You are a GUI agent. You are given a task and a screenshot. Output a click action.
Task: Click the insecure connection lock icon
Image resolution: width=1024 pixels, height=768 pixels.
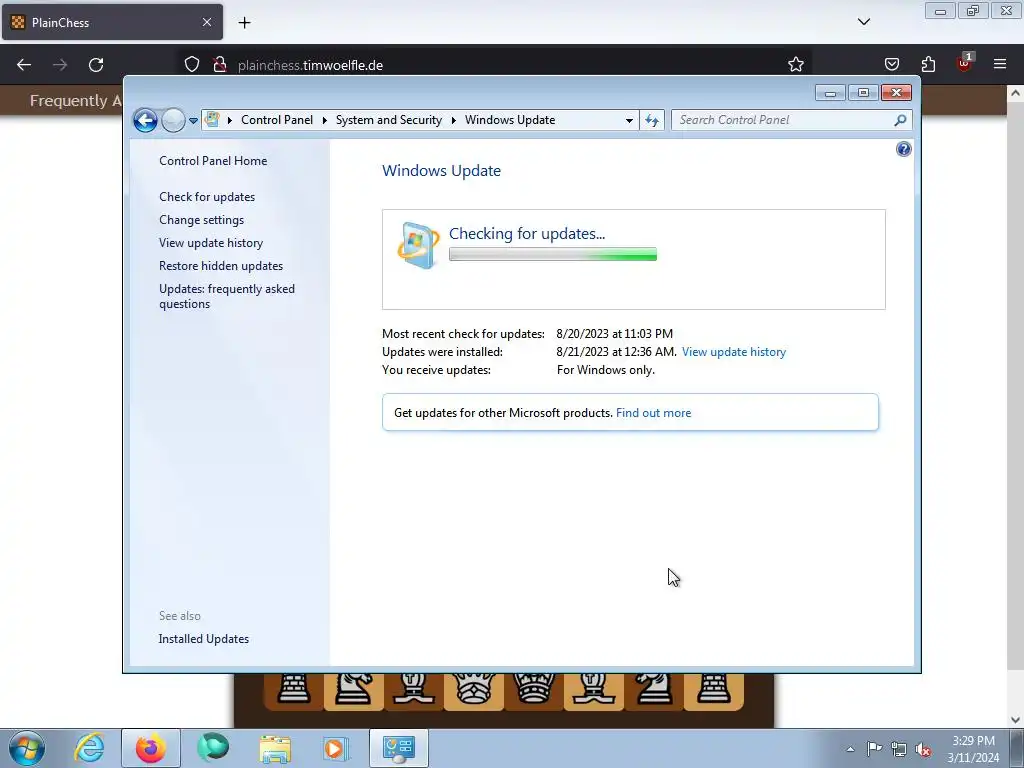click(220, 65)
